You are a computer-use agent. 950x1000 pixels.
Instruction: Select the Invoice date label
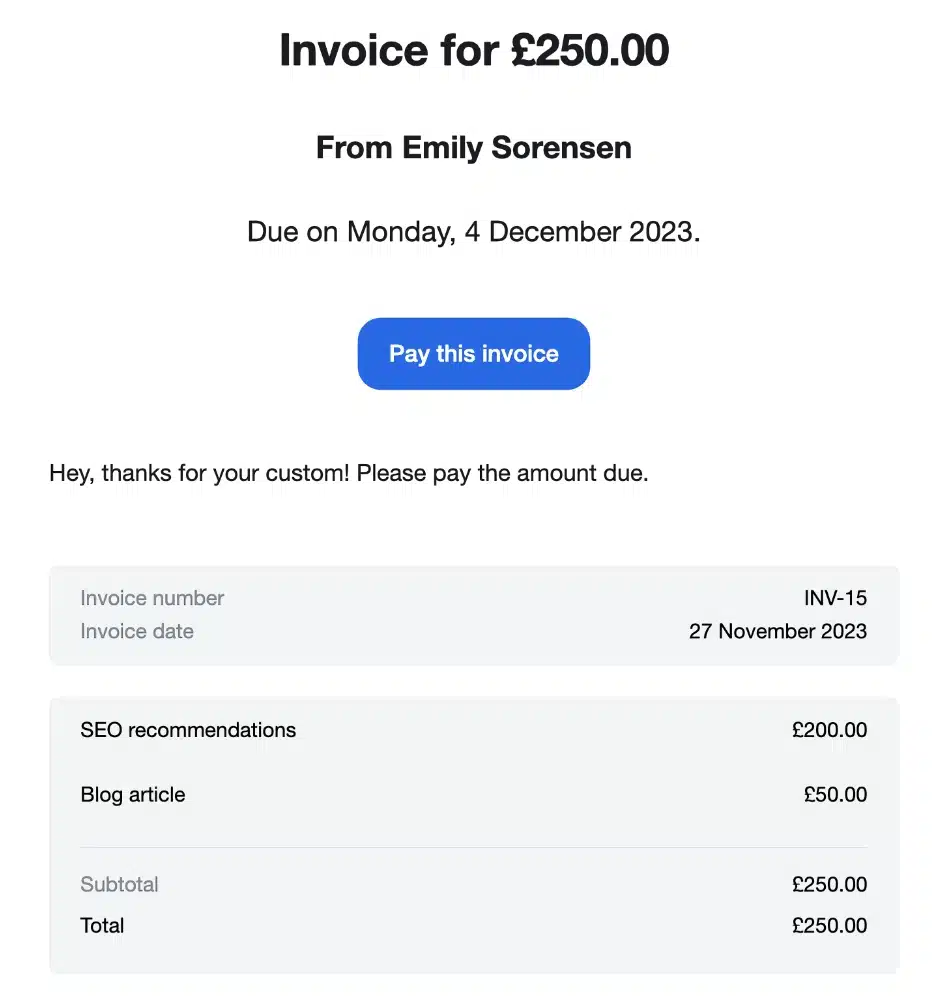coord(137,631)
